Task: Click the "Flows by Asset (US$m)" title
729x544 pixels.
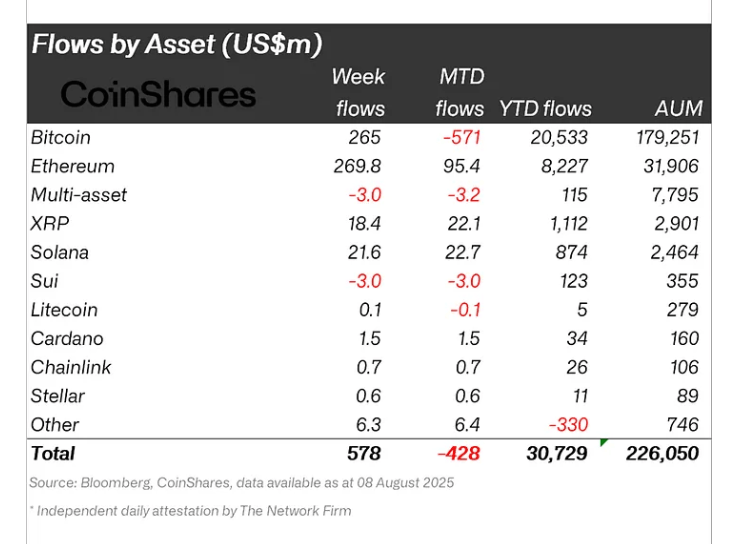Action: coord(176,44)
